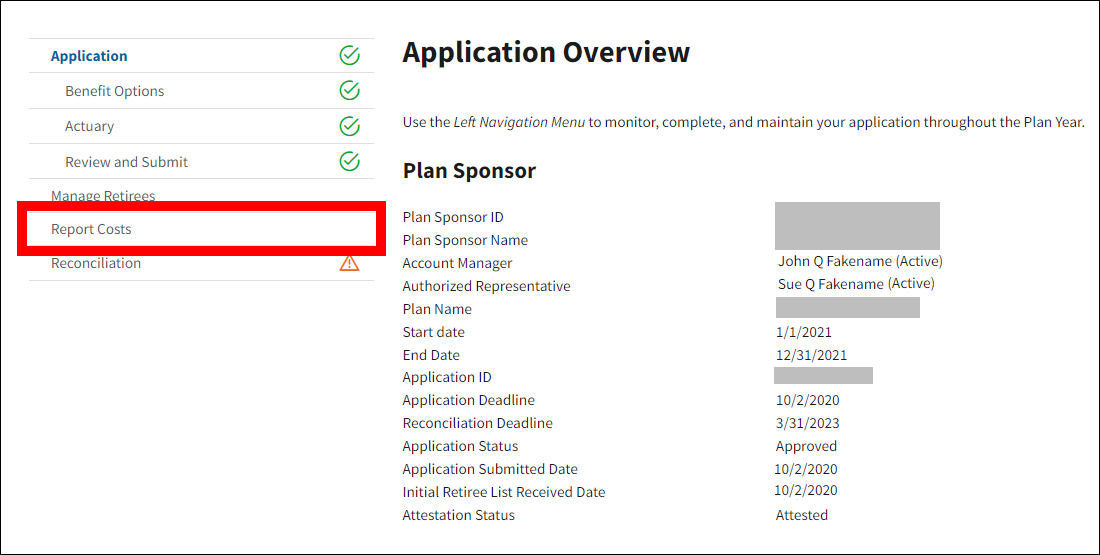Screen dimensions: 1100x555
Task: Select Review and Submit in navigation
Action: (126, 162)
